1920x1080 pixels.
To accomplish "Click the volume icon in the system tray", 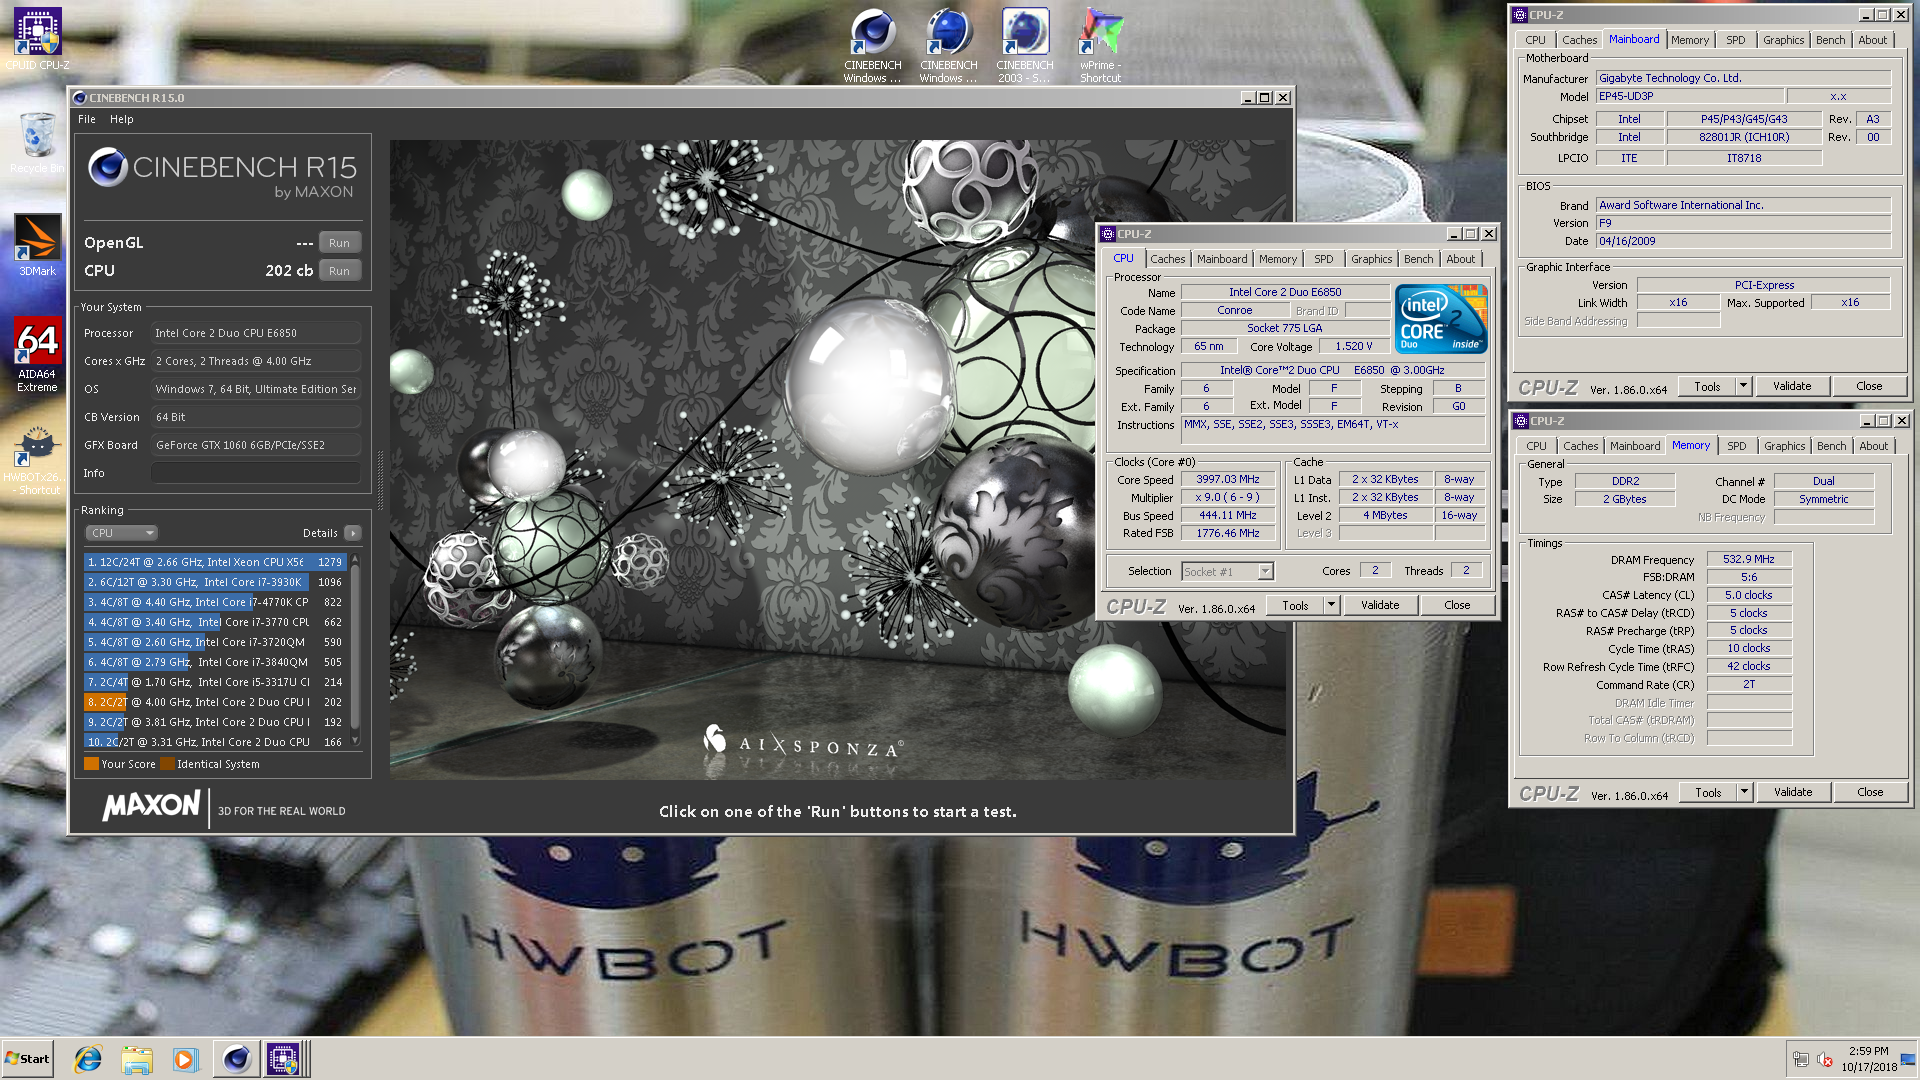I will click(x=1825, y=1059).
